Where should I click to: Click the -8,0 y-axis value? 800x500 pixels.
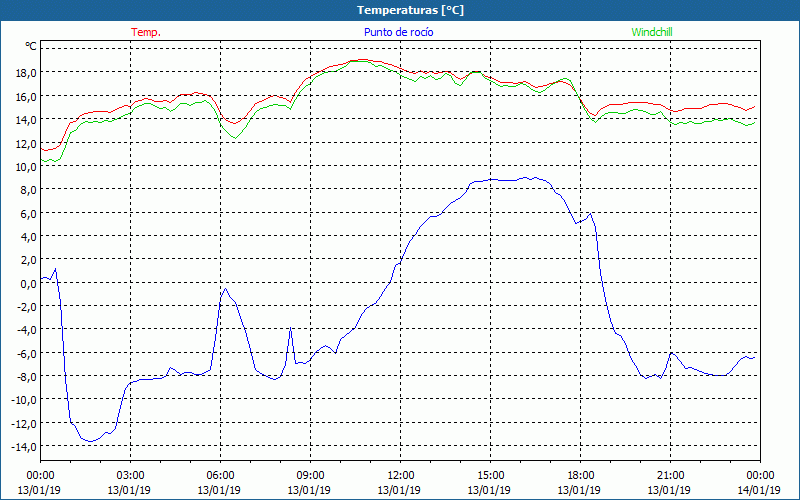click(27, 378)
